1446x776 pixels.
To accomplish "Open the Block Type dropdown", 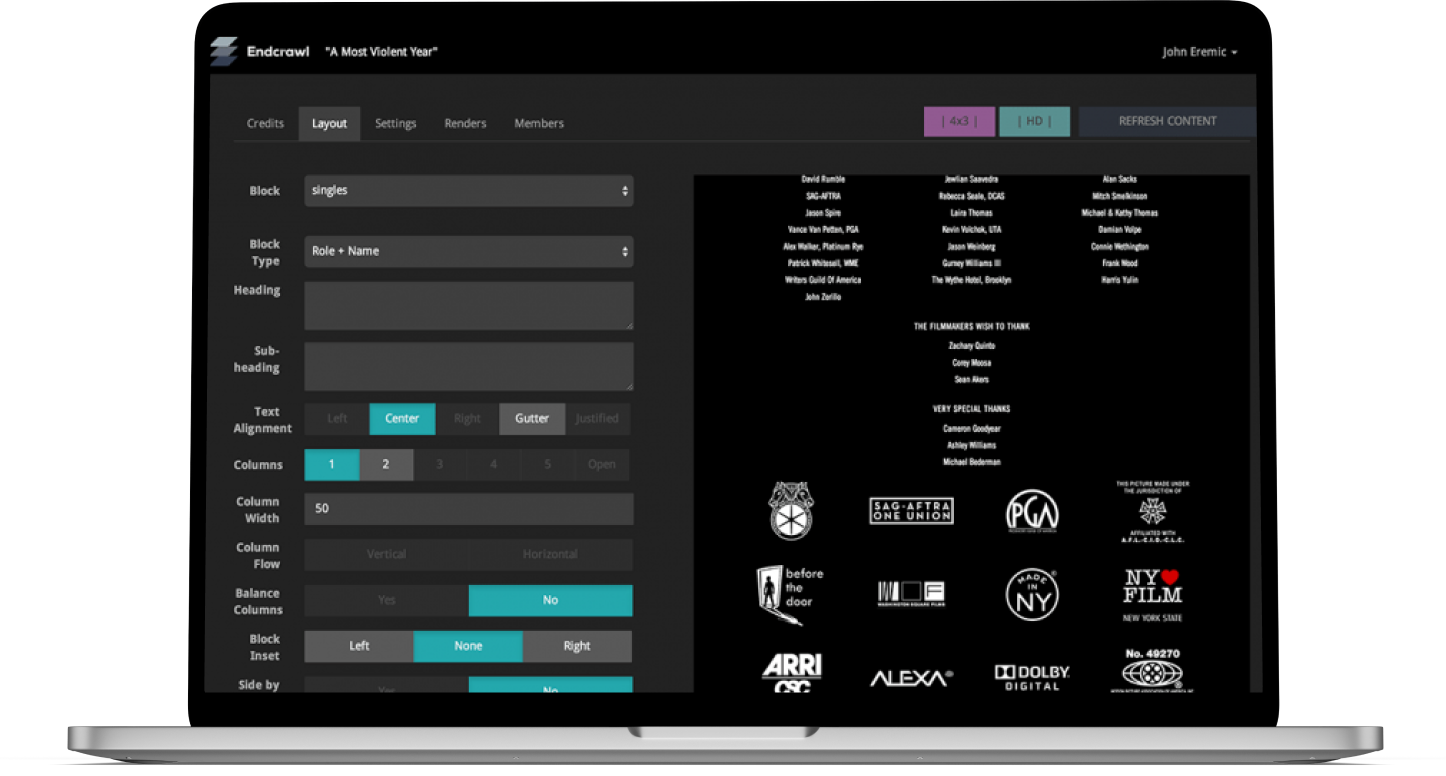I will click(468, 251).
